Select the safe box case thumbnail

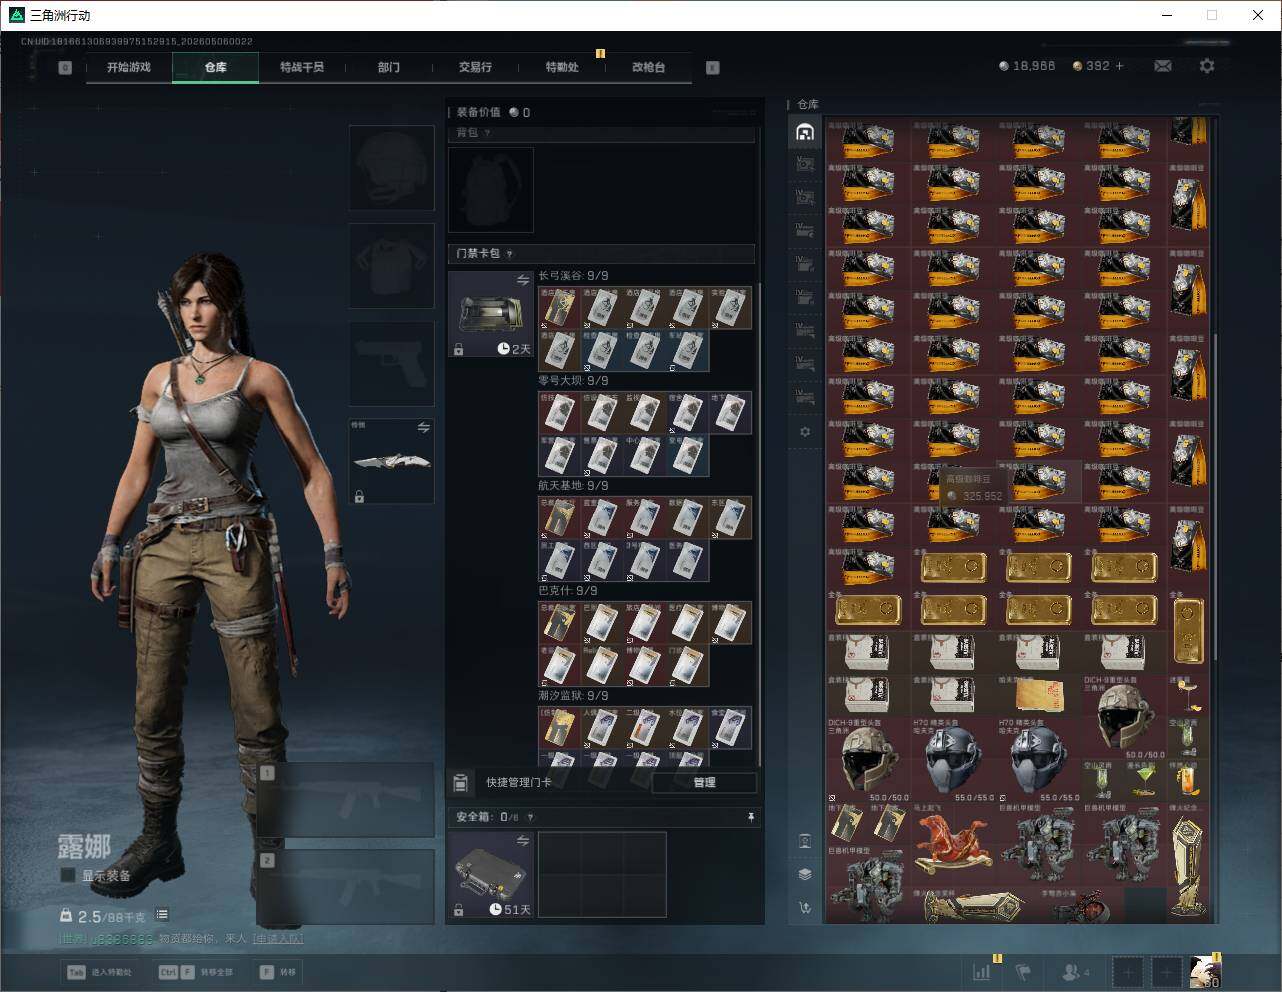(491, 874)
